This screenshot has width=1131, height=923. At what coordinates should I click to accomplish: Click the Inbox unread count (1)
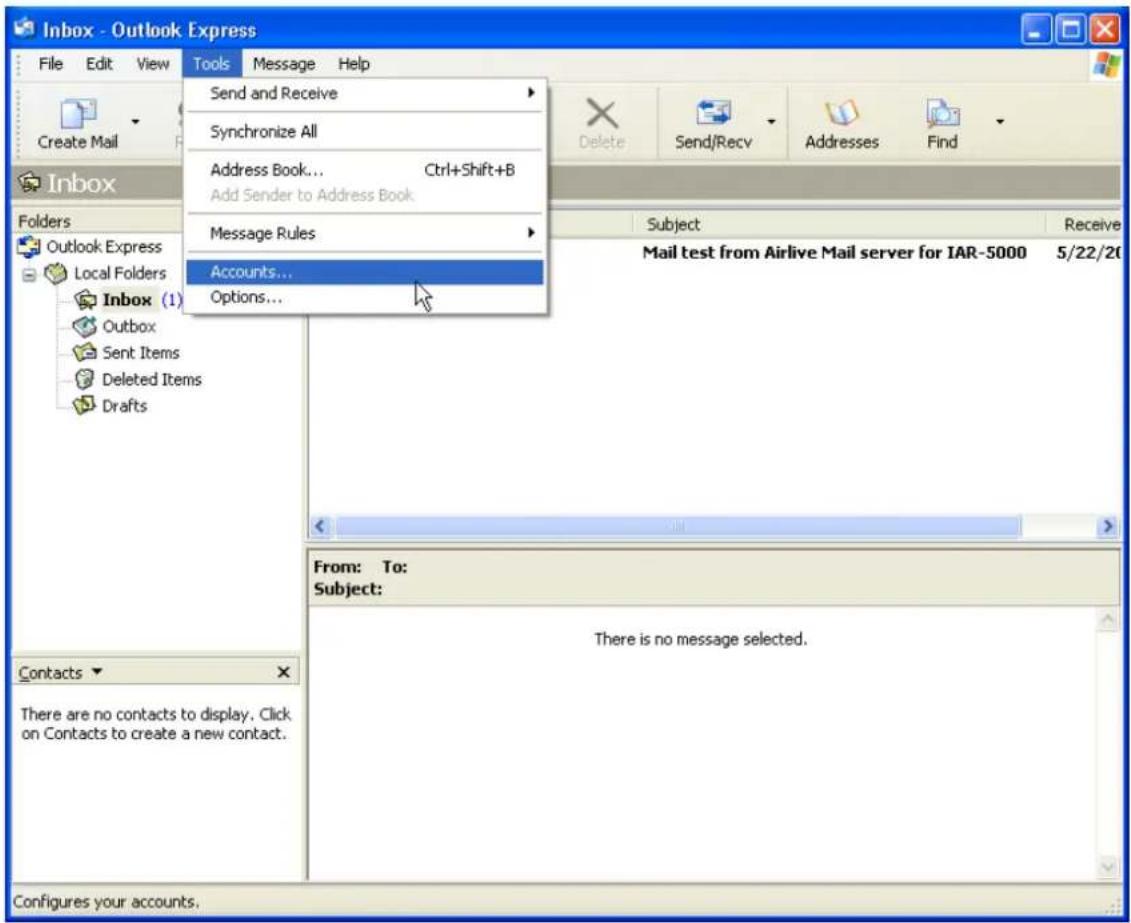pyautogui.click(x=172, y=300)
